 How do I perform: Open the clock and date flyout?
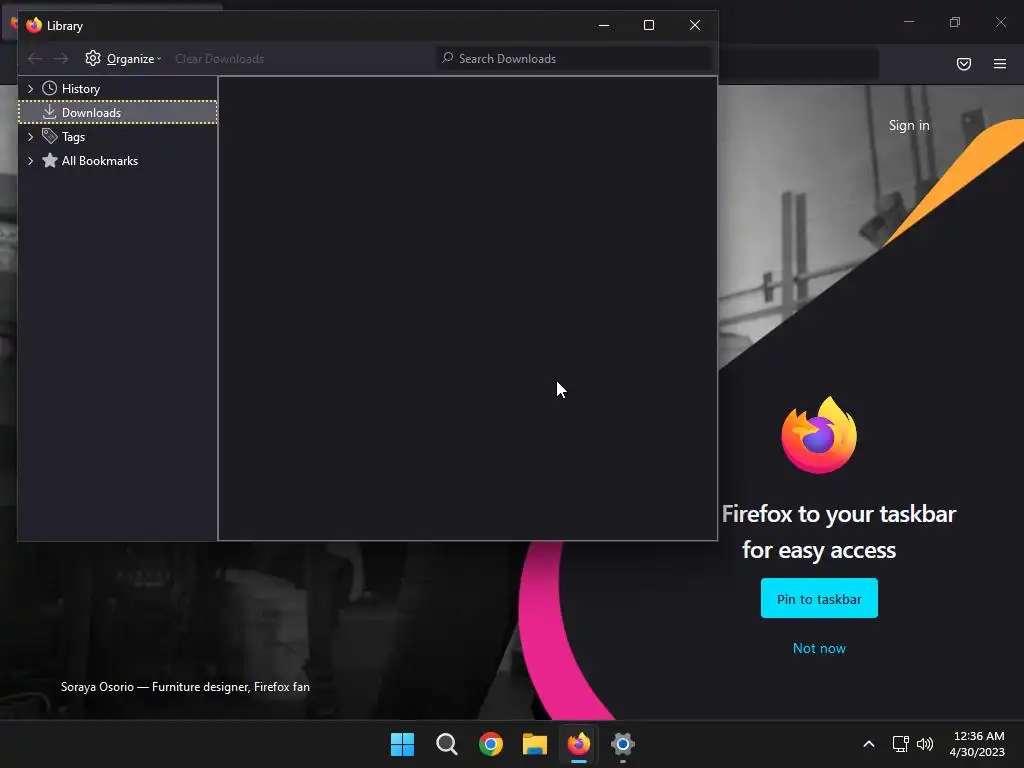coord(977,744)
